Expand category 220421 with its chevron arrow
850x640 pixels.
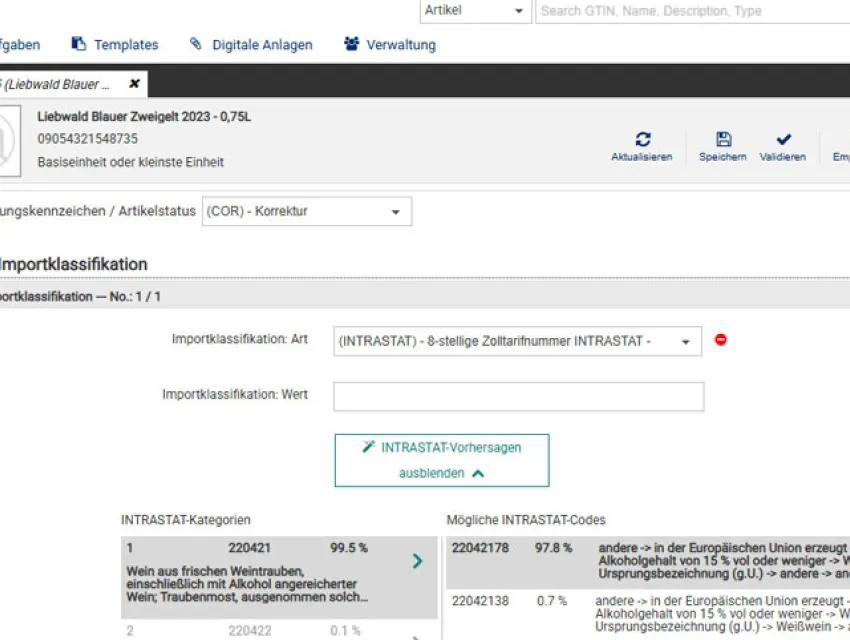coord(417,561)
